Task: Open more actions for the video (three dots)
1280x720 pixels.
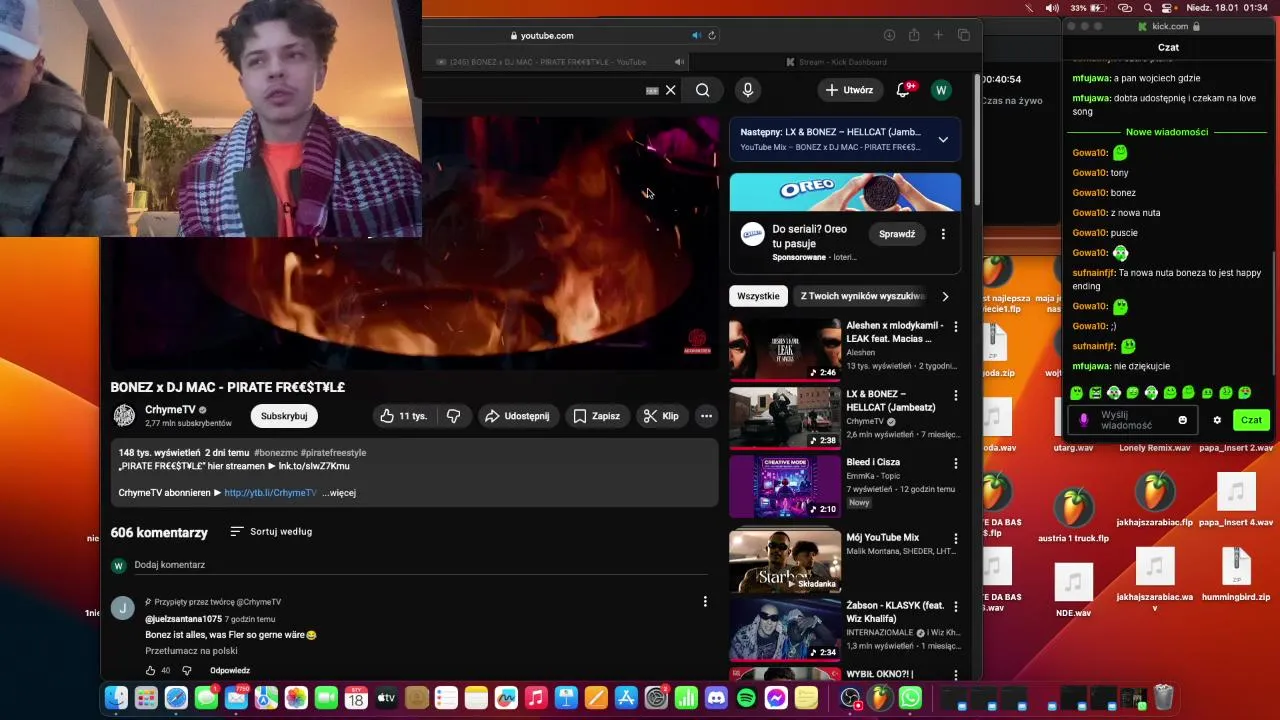Action: coord(706,416)
